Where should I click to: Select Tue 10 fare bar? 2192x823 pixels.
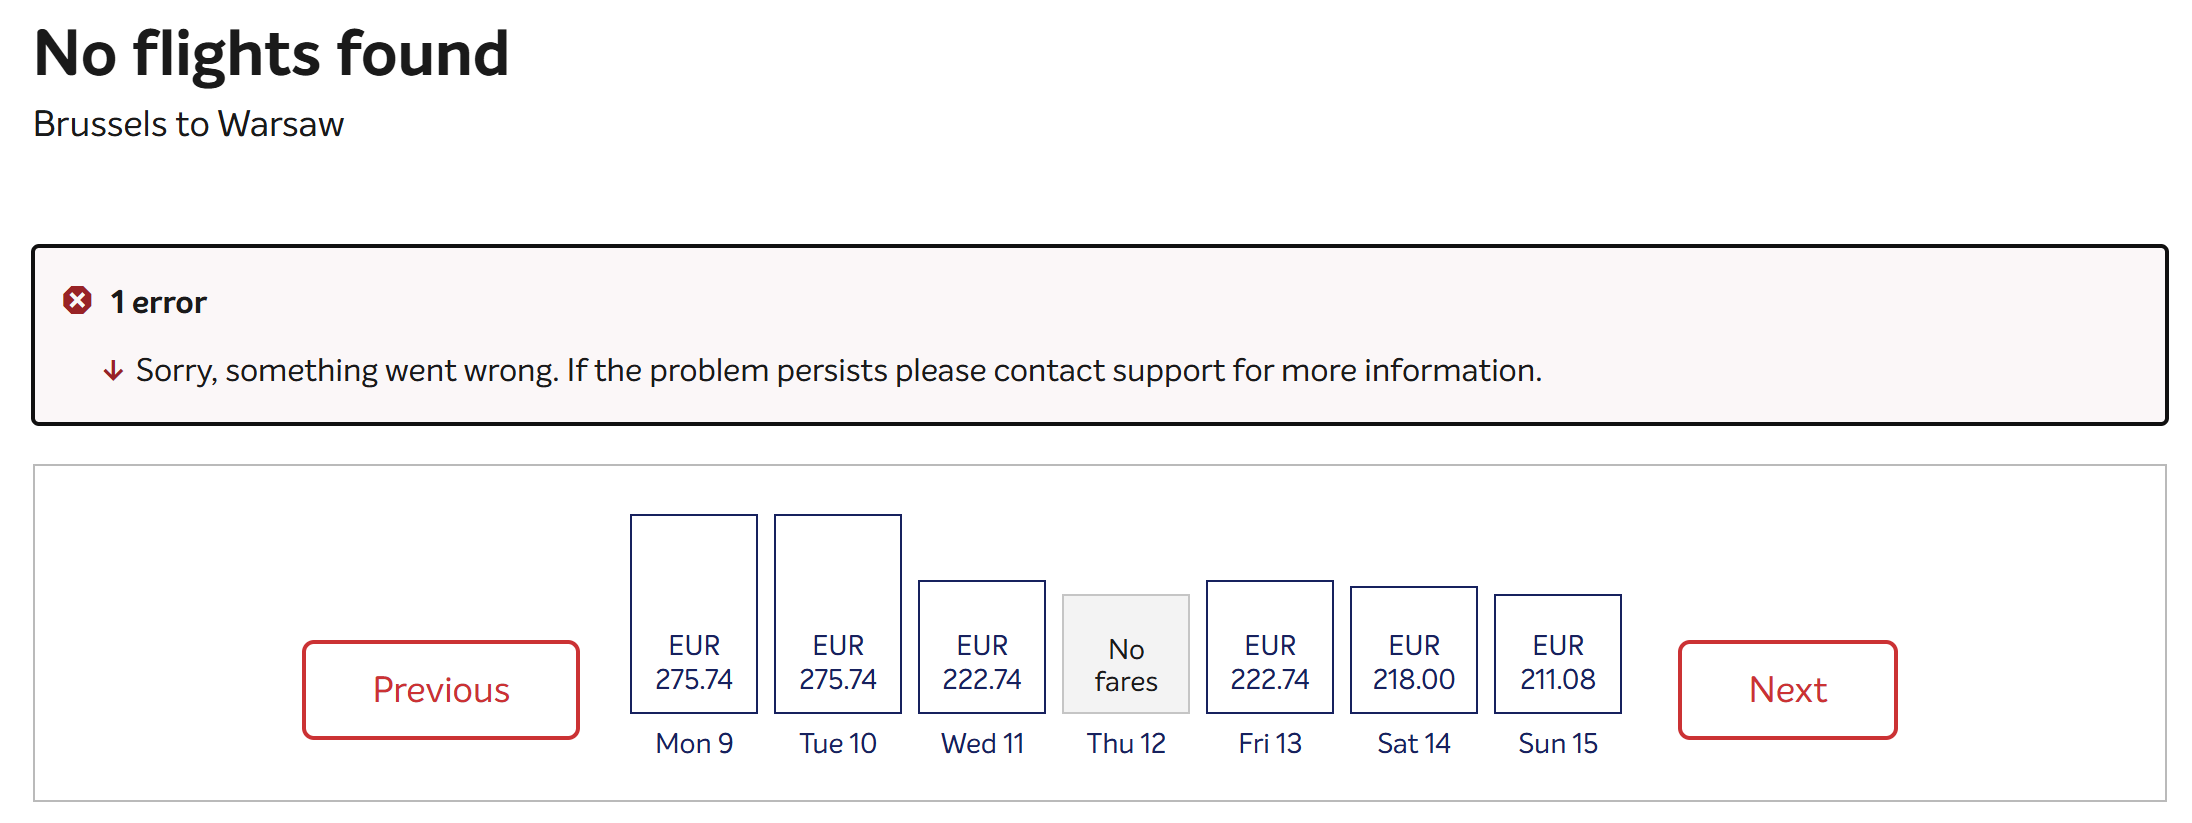[838, 614]
